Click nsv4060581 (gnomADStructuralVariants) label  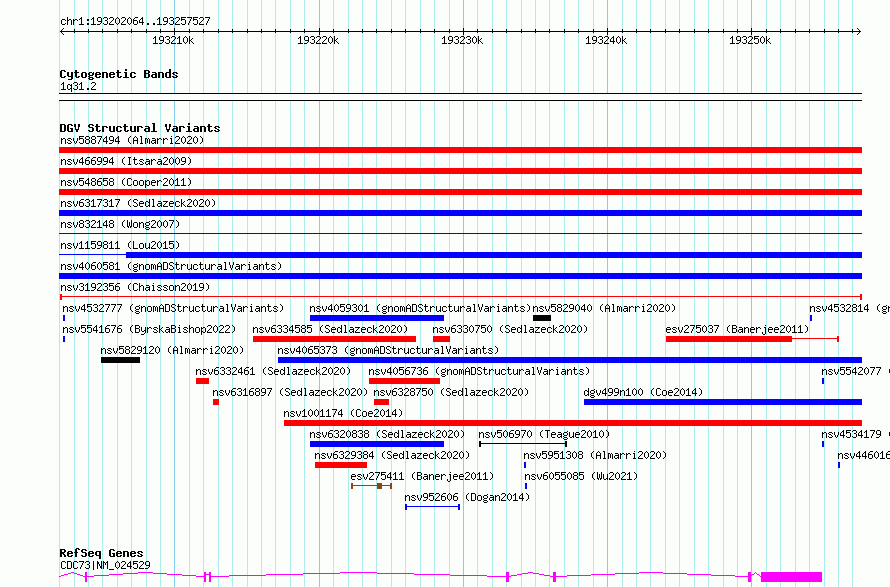pyautogui.click(x=171, y=266)
